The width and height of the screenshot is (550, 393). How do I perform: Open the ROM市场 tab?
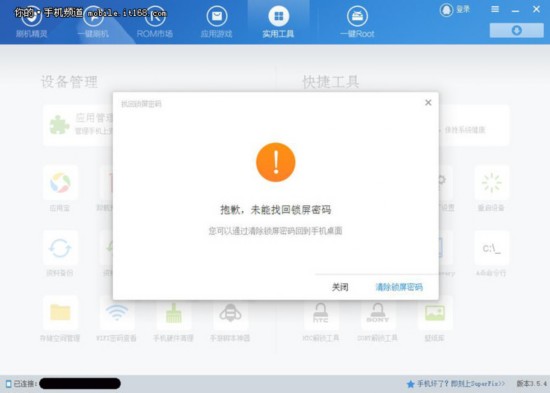[x=155, y=22]
